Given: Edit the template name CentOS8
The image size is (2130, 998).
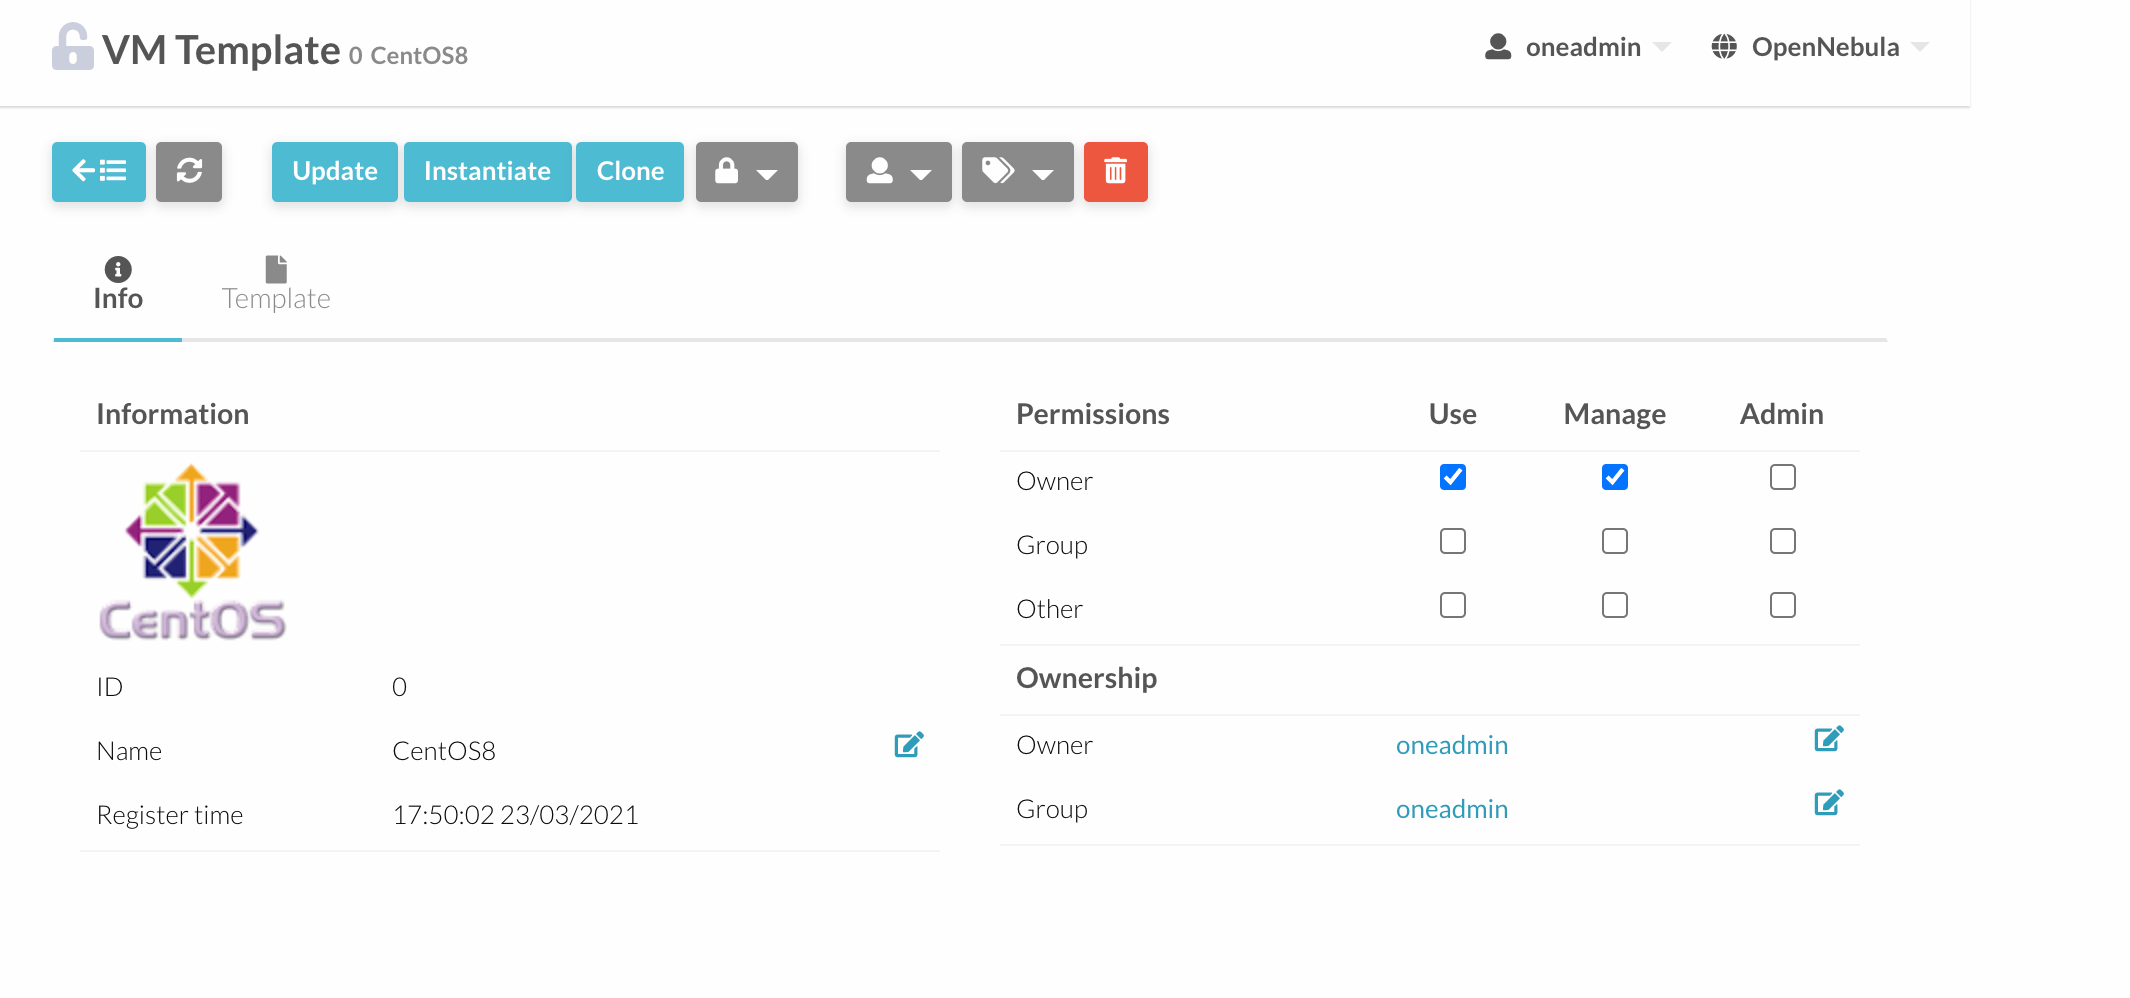Looking at the screenshot, I should click(908, 745).
